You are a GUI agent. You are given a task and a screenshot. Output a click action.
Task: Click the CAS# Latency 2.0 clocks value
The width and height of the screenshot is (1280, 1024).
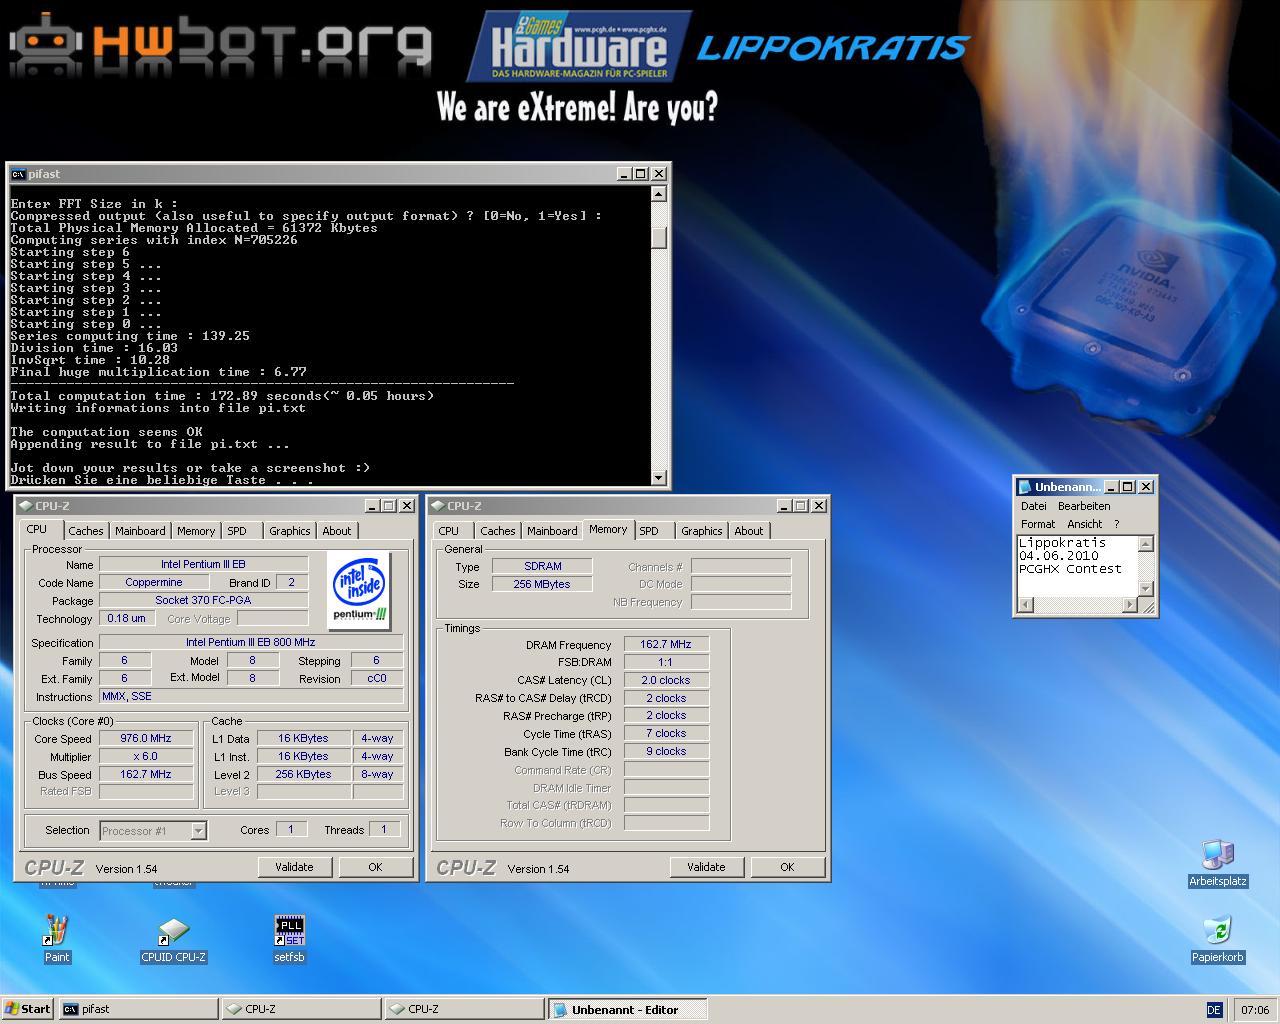[666, 680]
